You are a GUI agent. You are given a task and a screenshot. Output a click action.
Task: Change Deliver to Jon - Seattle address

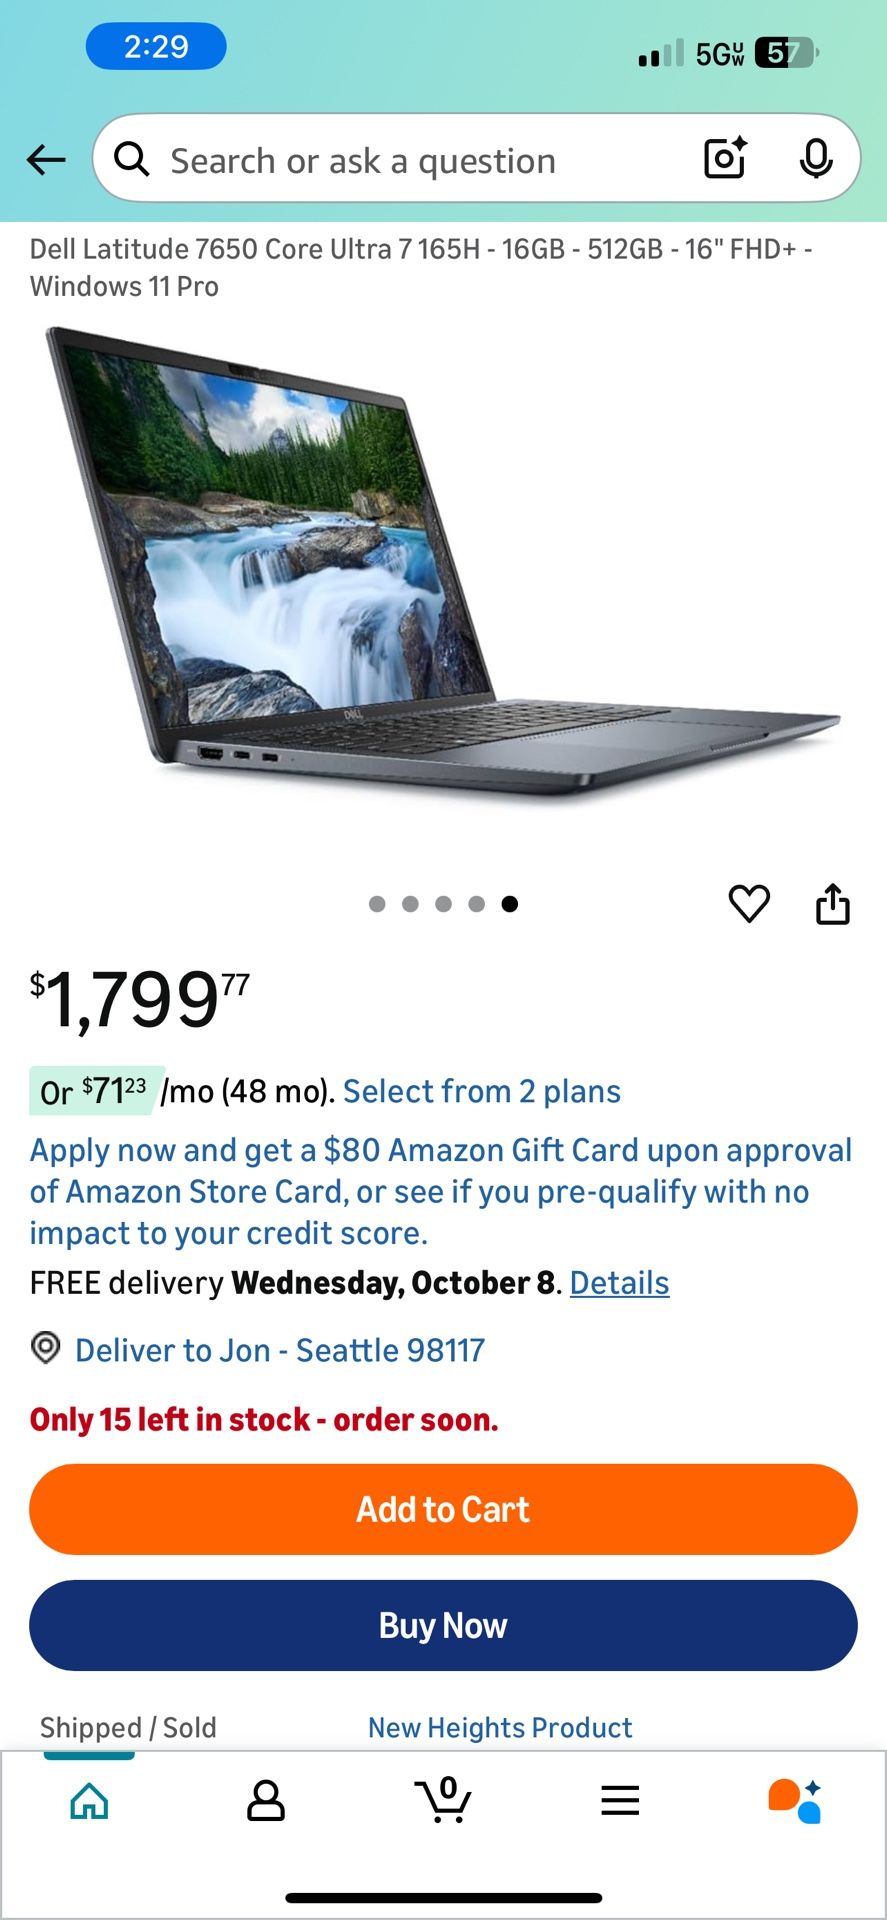(x=280, y=1350)
